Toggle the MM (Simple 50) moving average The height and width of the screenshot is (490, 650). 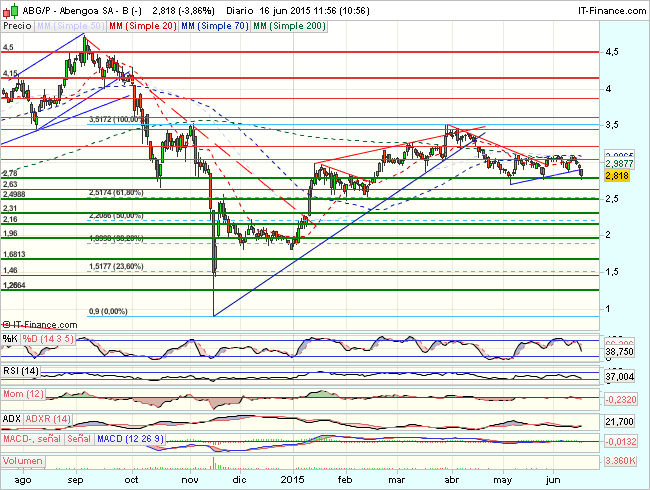tap(70, 26)
